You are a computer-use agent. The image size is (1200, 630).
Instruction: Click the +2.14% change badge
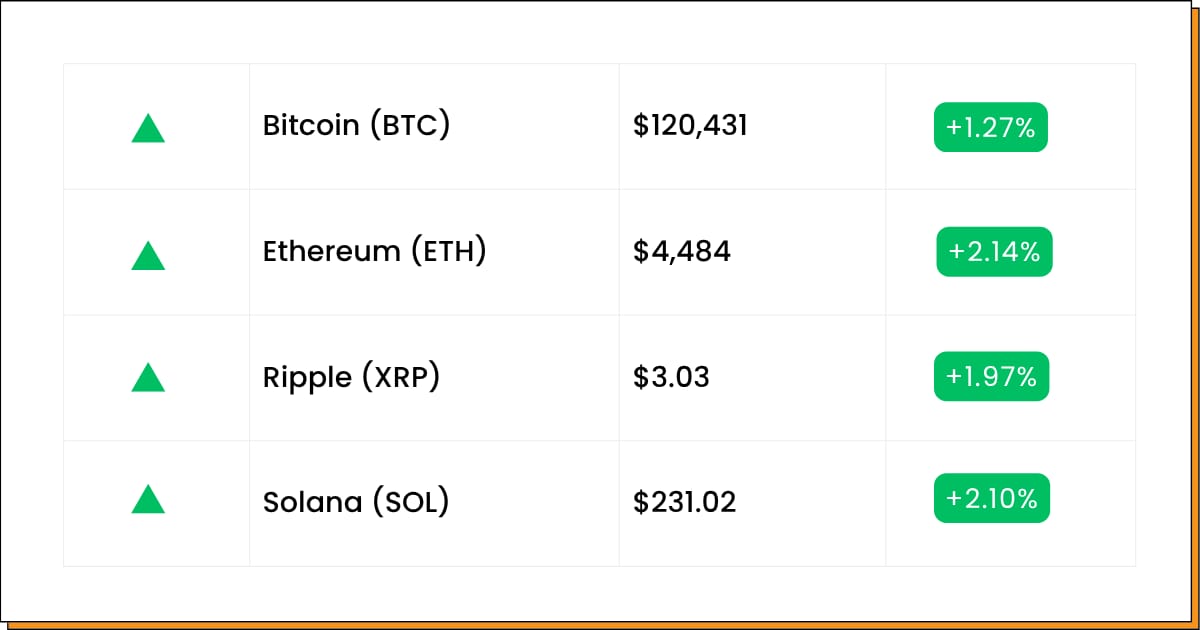pos(994,252)
